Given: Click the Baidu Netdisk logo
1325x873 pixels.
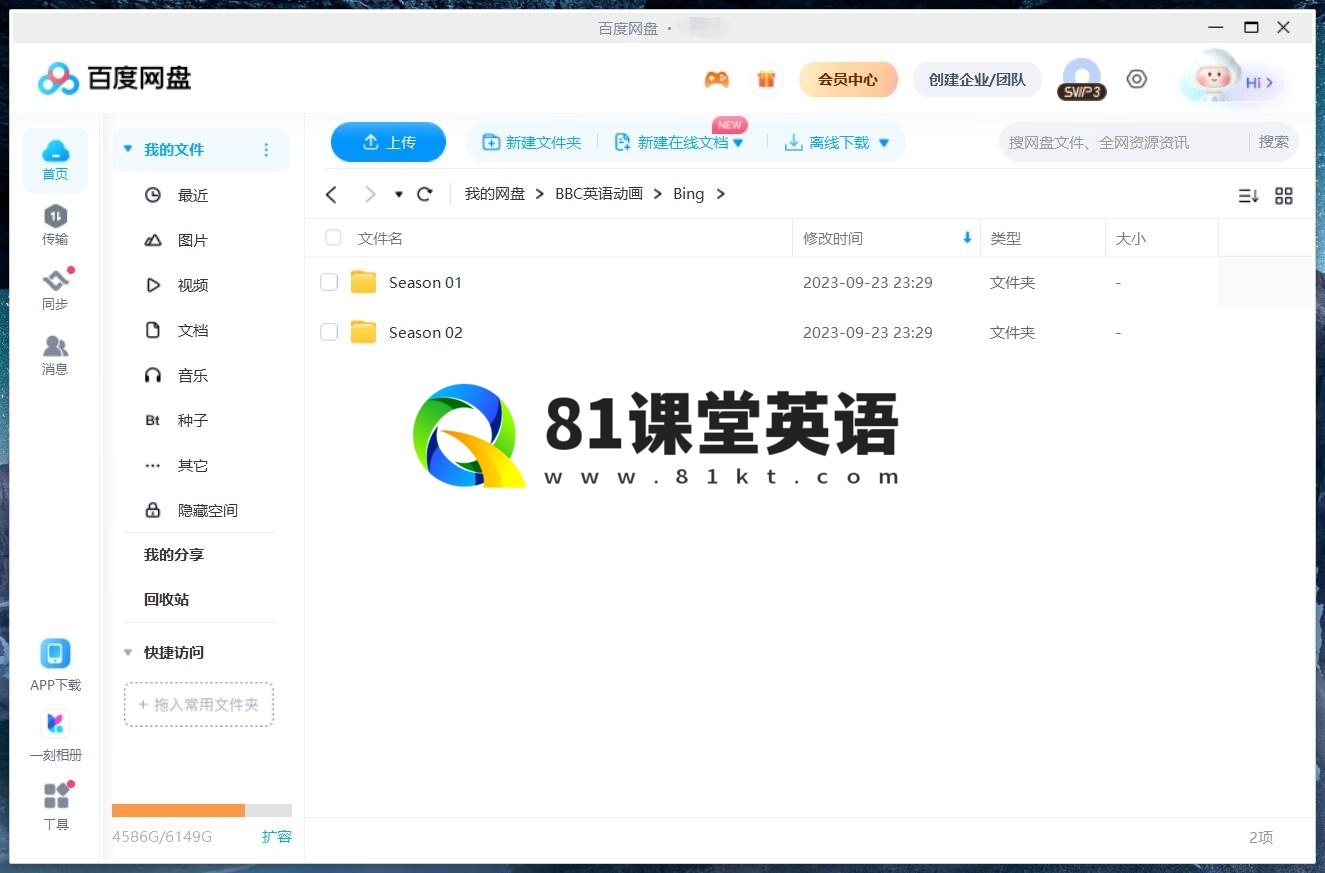Looking at the screenshot, I should [x=114, y=78].
